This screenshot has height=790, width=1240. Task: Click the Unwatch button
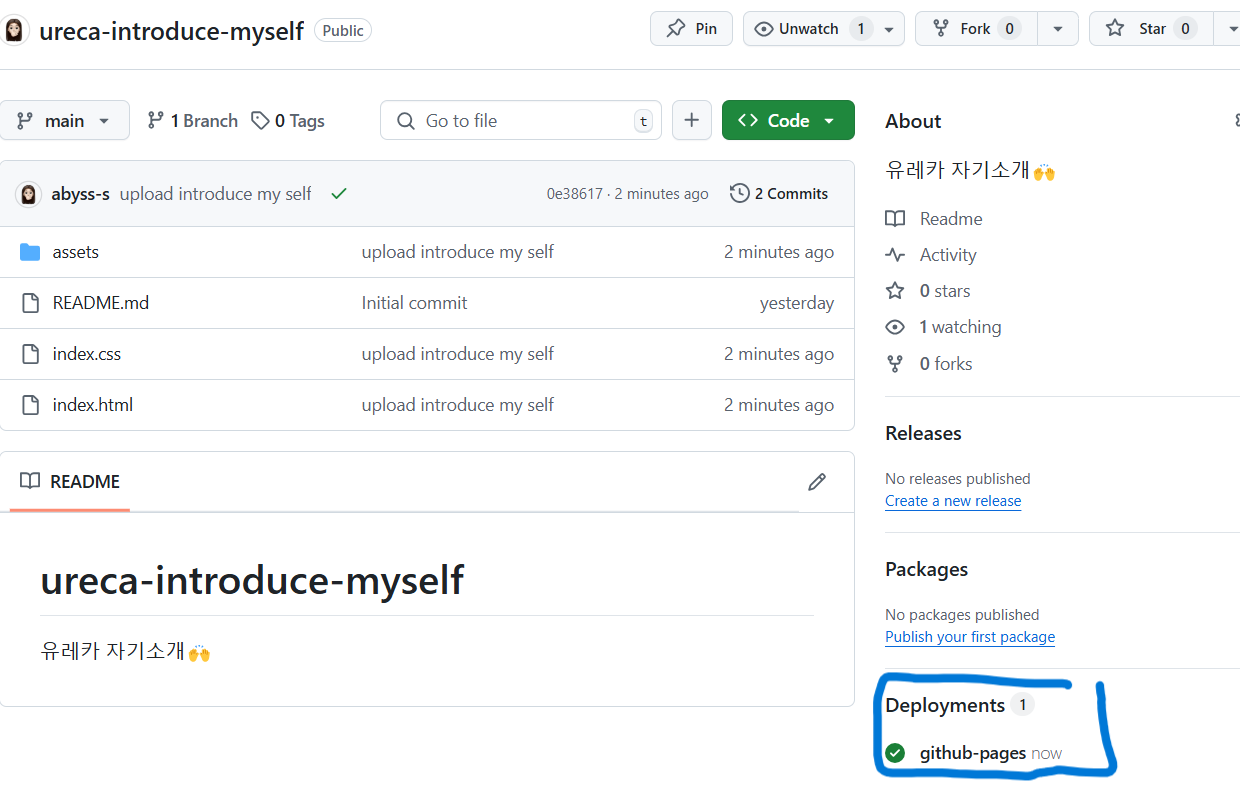pyautogui.click(x=808, y=29)
